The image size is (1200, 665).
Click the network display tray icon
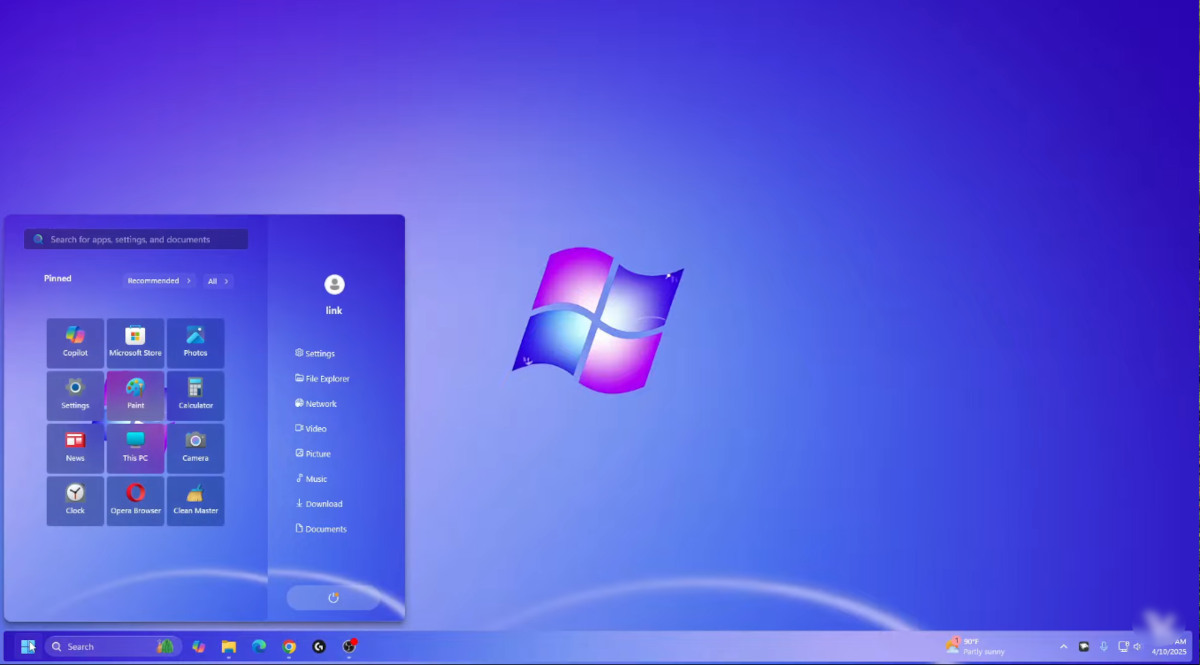point(1123,647)
